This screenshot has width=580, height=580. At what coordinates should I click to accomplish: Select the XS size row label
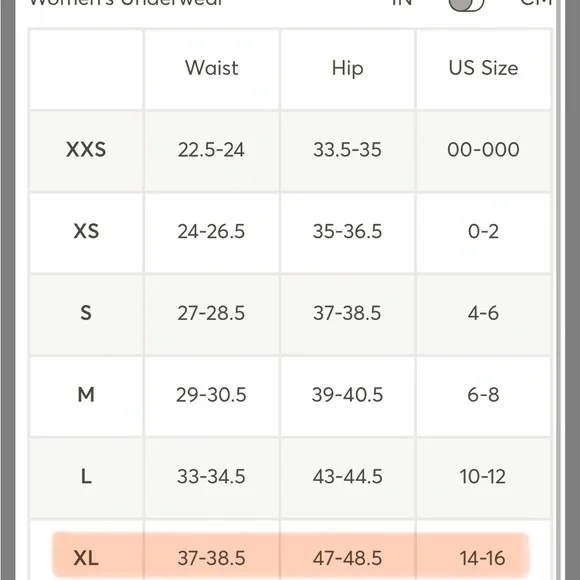click(x=86, y=232)
